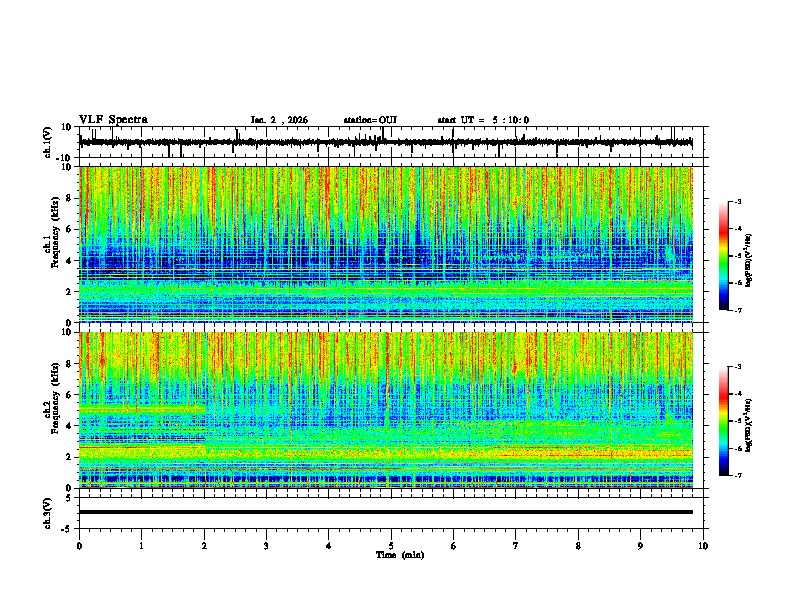
Task: Click the ch.1(V) waveform axis label
Action: [48, 142]
